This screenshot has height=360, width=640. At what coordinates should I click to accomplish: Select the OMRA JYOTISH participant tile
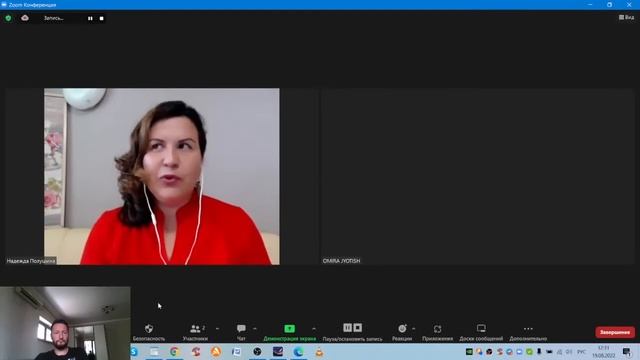point(477,176)
